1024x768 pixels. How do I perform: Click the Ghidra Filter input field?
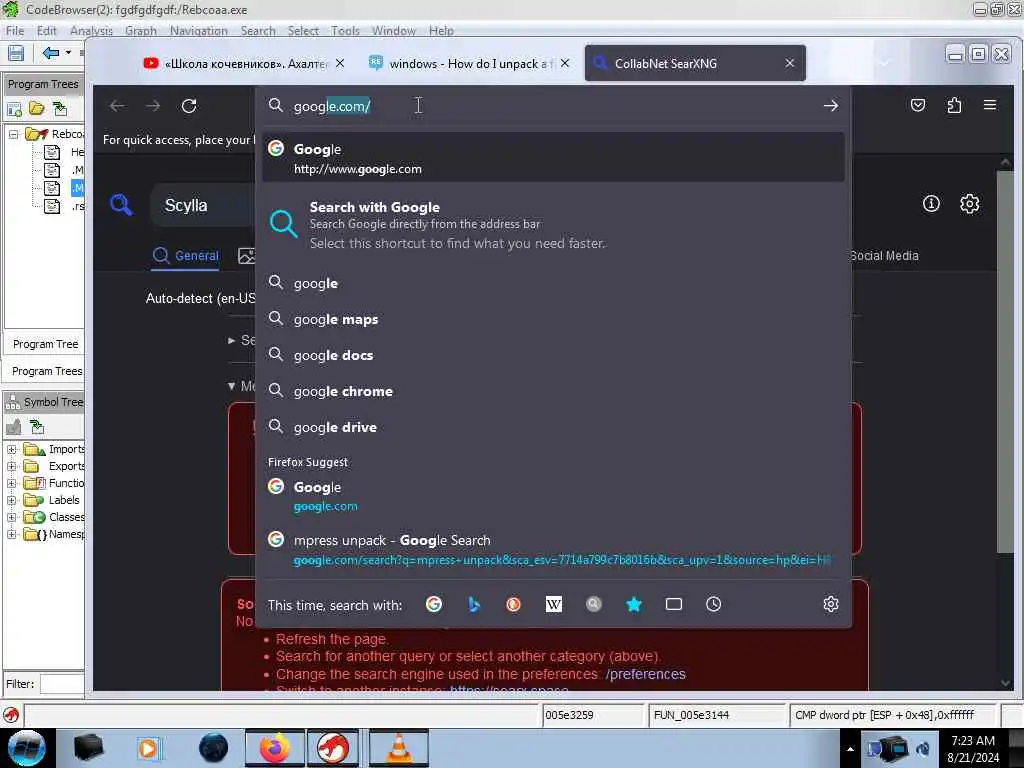pyautogui.click(x=62, y=684)
